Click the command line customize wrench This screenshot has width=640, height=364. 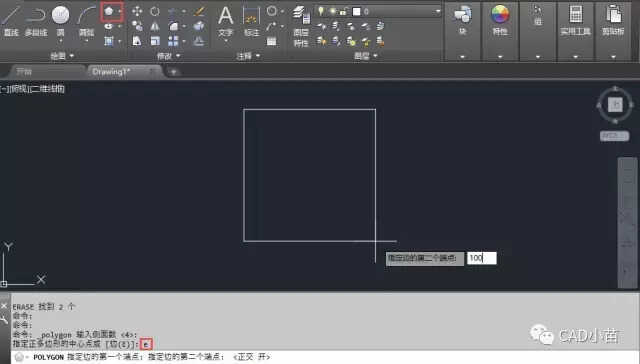[4, 321]
